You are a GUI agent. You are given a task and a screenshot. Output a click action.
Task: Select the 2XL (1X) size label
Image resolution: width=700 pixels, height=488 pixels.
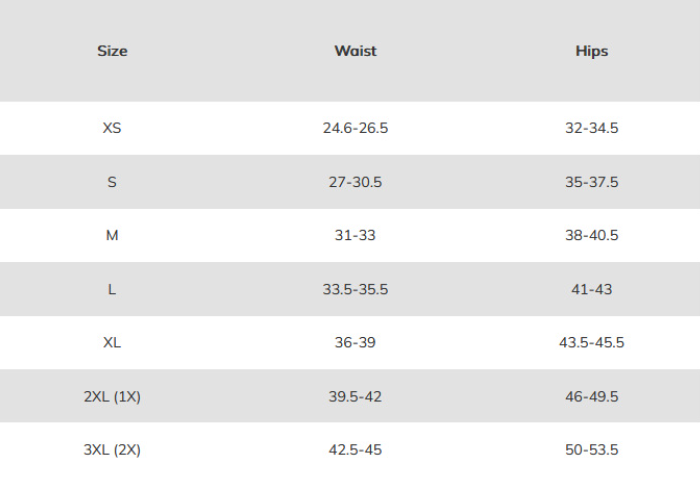coord(112,396)
